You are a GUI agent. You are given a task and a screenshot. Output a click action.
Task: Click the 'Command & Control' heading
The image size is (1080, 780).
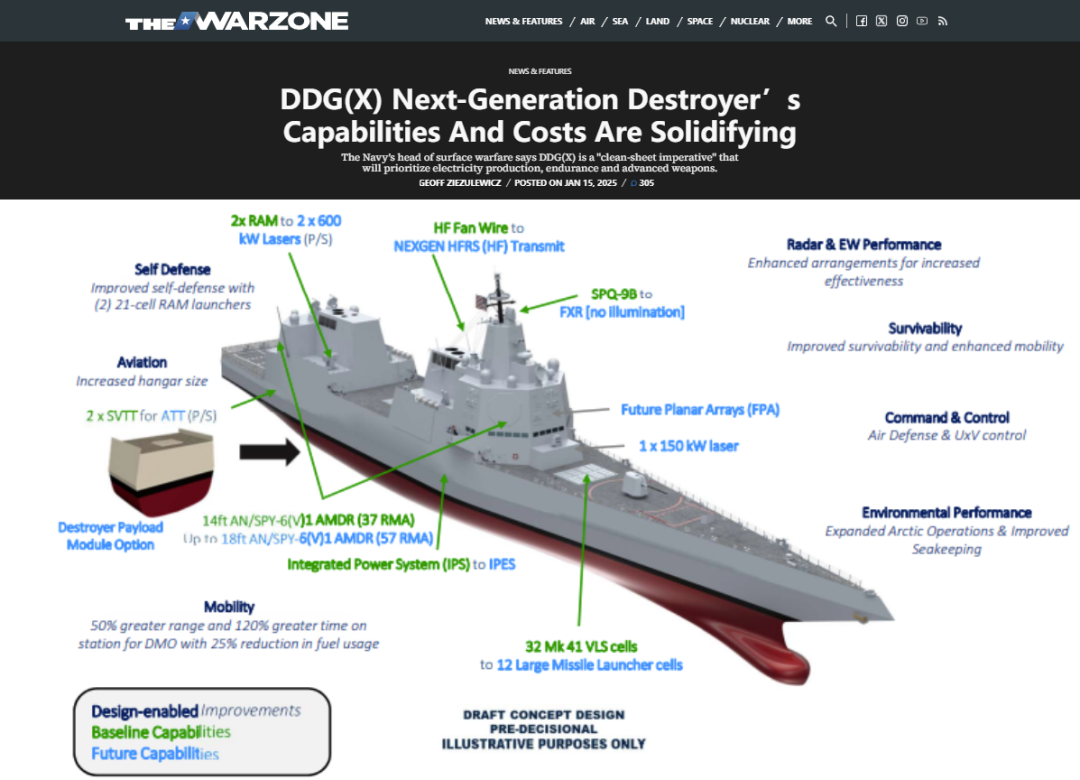click(x=947, y=418)
